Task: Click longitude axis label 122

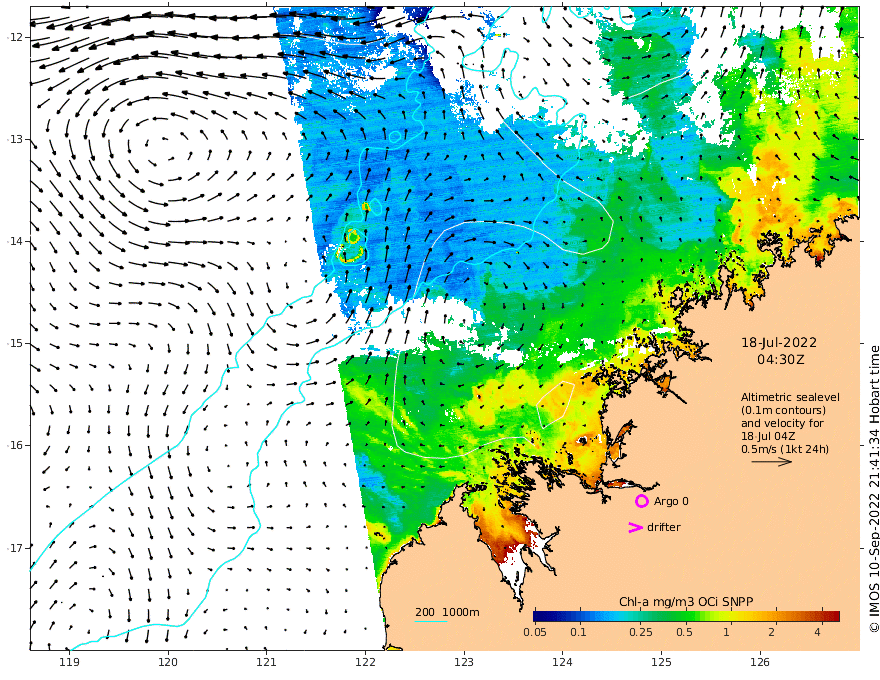Action: pyautogui.click(x=365, y=663)
